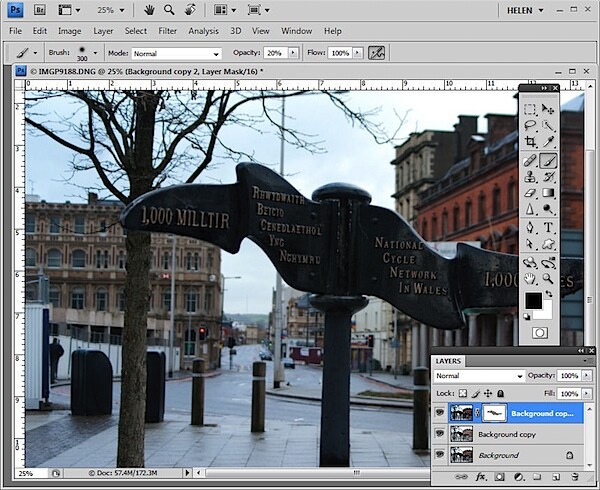Toggle Quick Mask mode in toolbox

pyautogui.click(x=540, y=333)
